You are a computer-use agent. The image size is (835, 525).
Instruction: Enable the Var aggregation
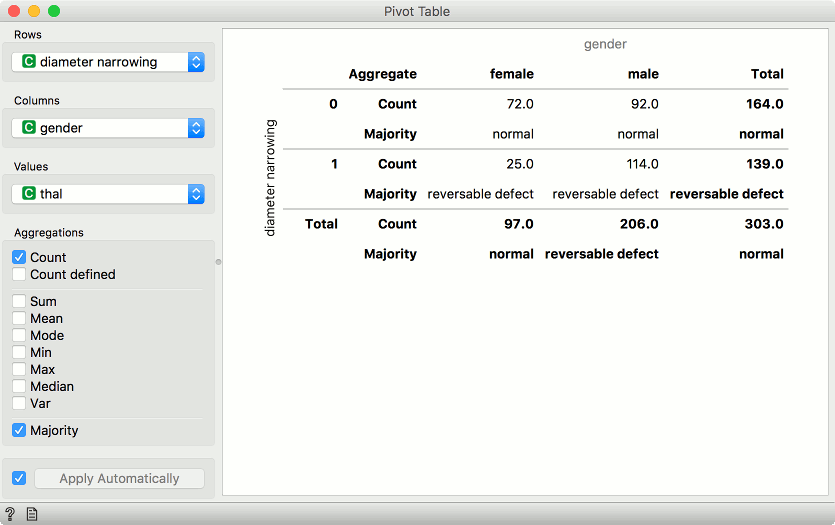[x=19, y=403]
